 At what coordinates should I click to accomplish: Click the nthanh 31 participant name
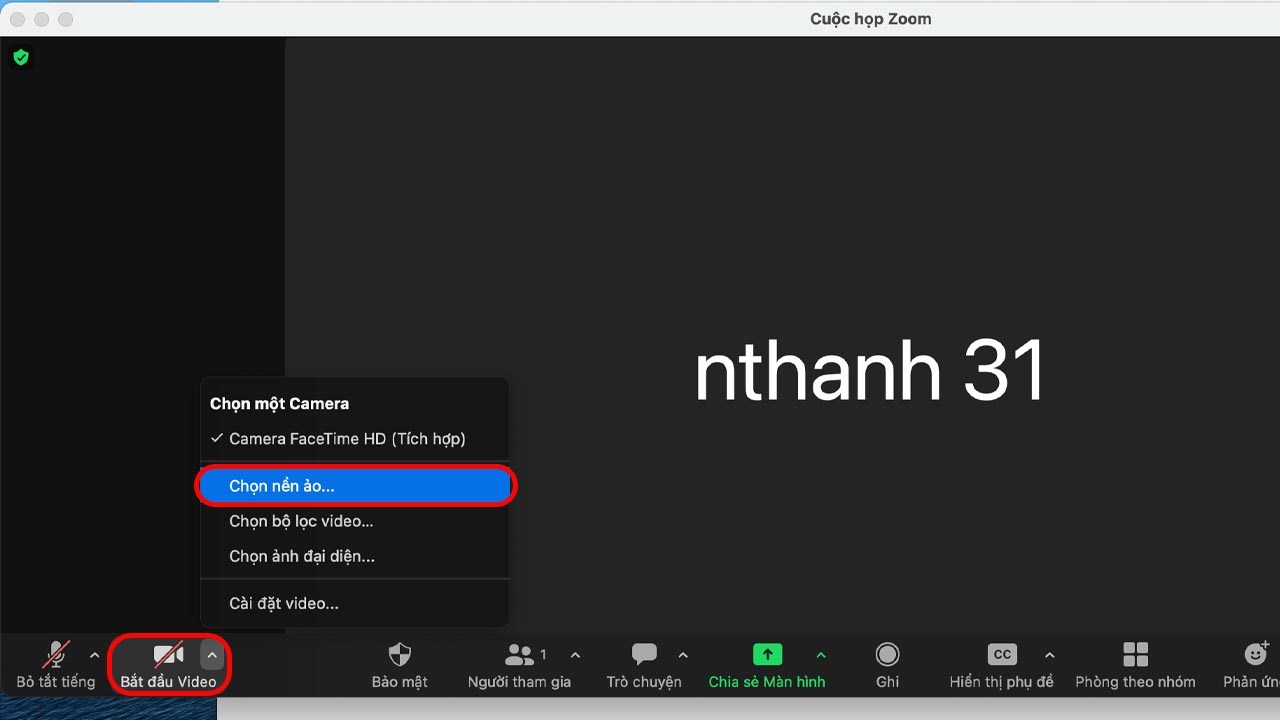click(870, 372)
